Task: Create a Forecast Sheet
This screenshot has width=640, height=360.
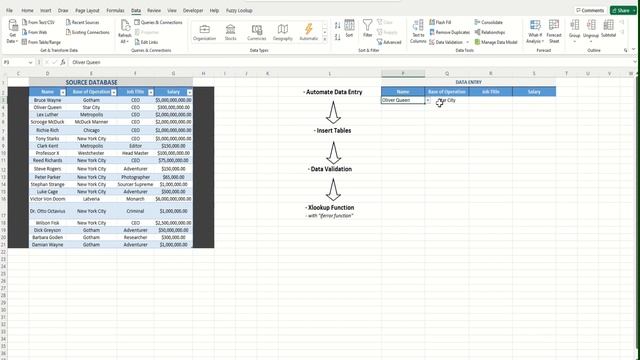Action: click(554, 31)
